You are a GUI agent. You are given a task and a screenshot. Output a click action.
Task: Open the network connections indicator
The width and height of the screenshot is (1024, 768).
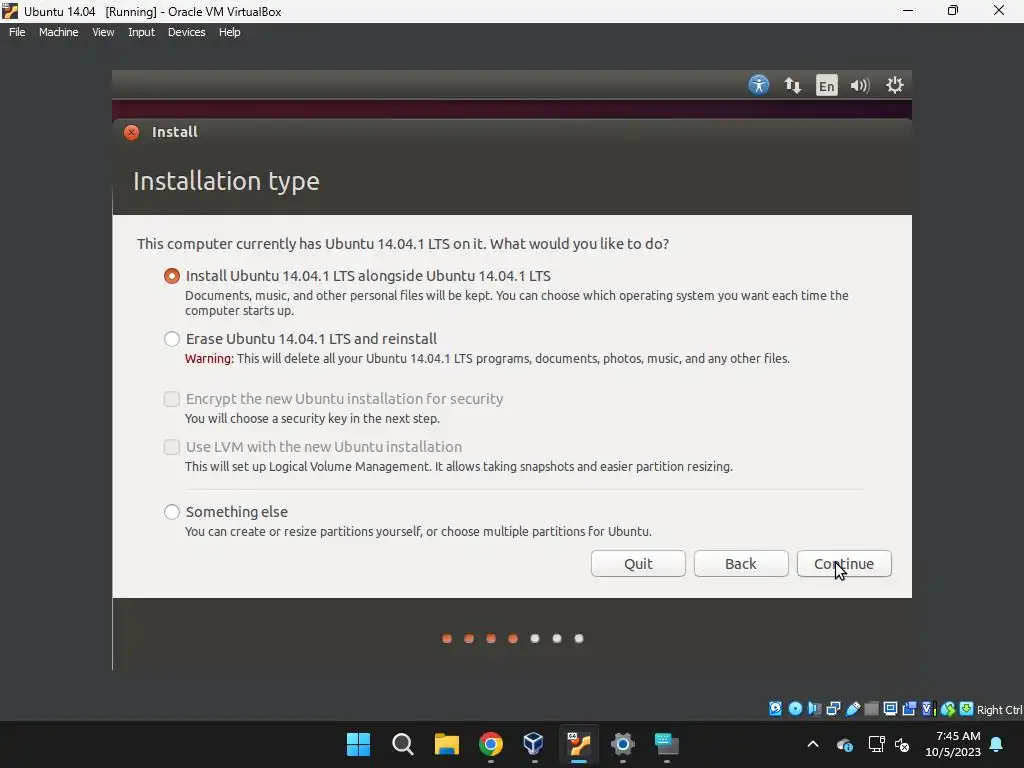[793, 85]
